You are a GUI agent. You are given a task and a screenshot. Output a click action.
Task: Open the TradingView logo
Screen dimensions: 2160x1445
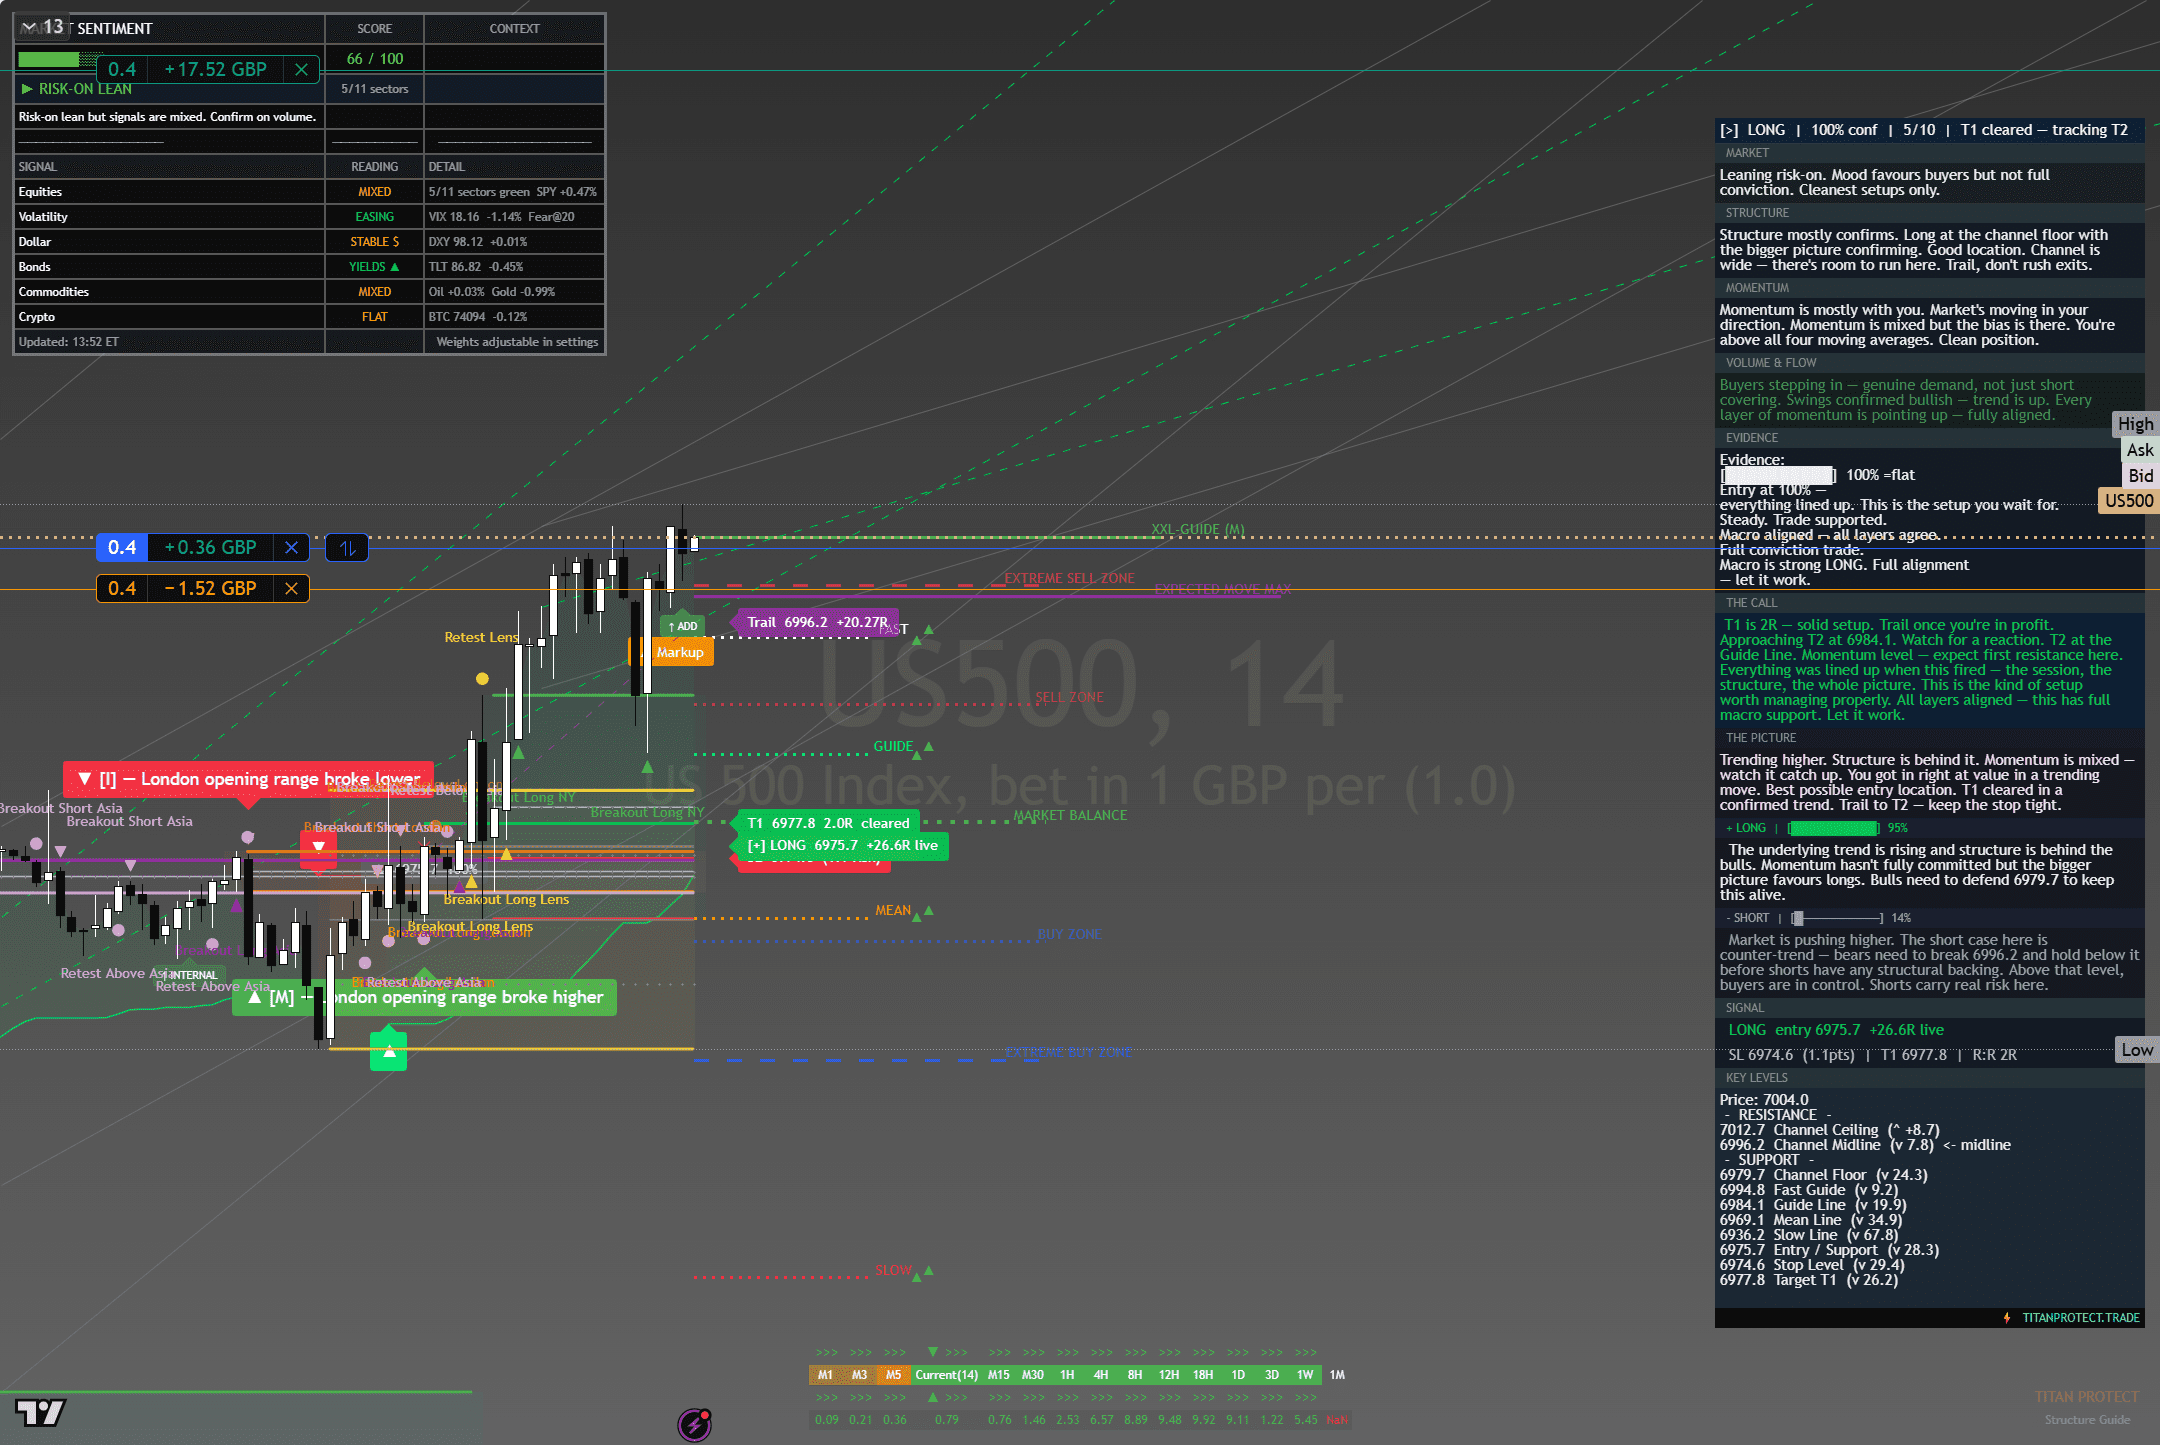point(40,1412)
